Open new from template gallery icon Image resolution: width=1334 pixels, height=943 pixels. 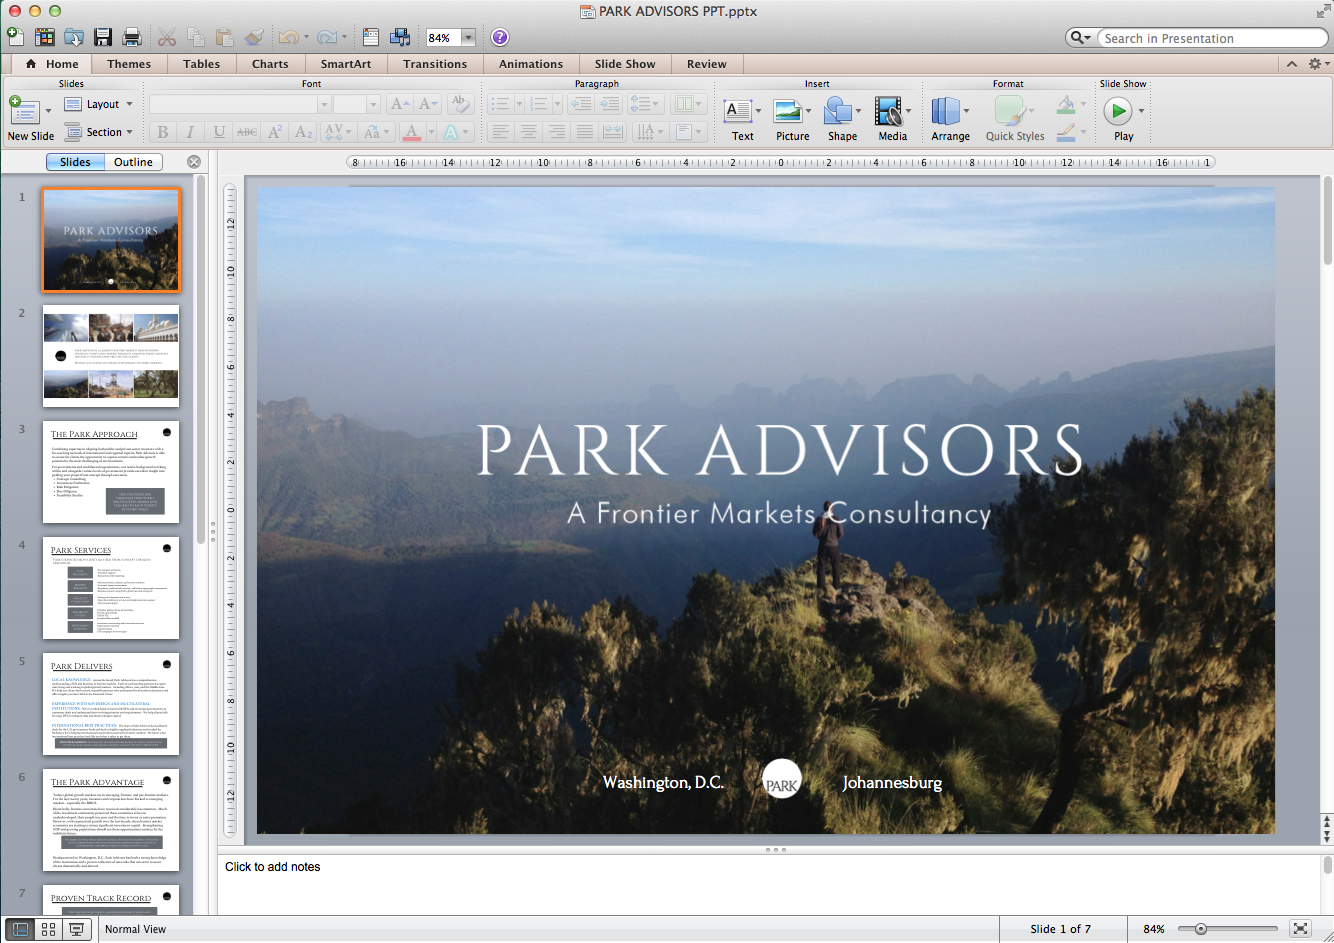point(45,37)
